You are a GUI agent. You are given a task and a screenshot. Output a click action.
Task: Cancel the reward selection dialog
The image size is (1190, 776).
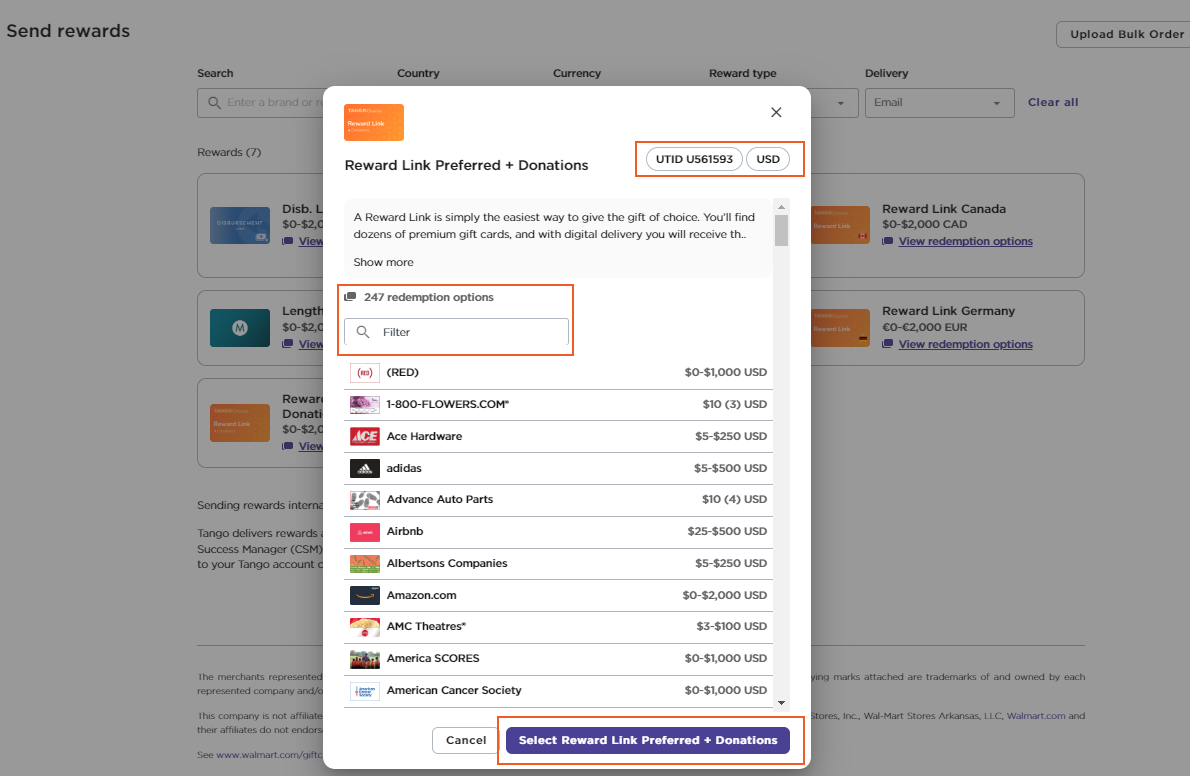465,740
